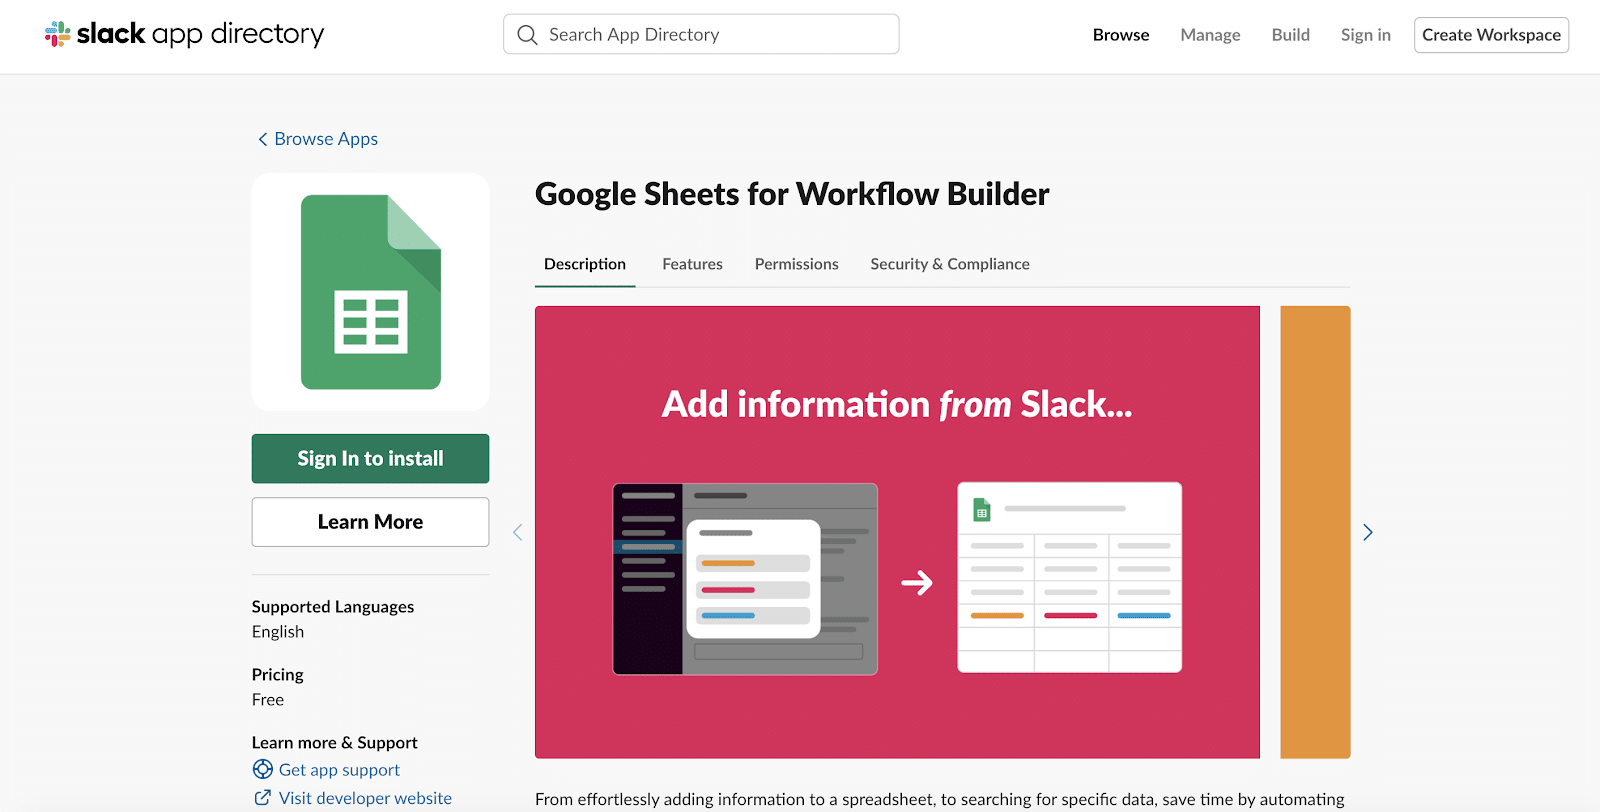1600x812 pixels.
Task: Click the English language value
Action: click(278, 632)
